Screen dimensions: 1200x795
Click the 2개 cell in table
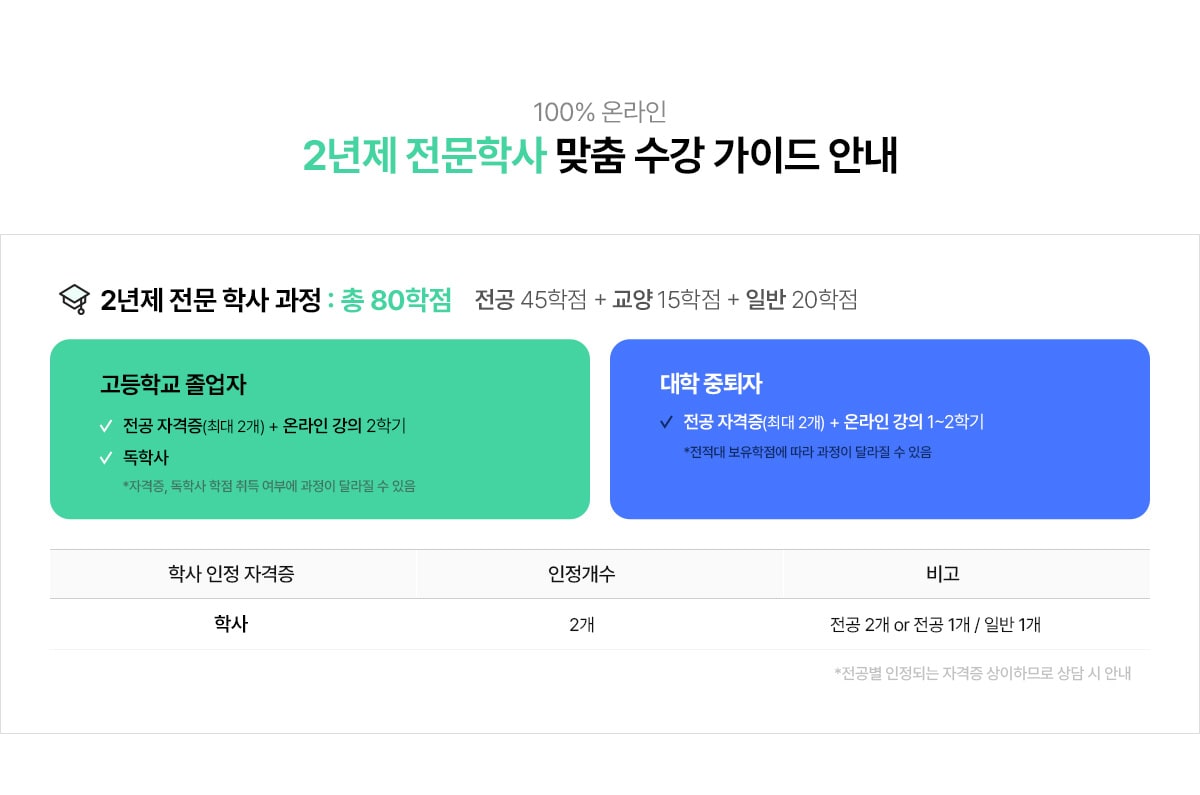click(x=581, y=625)
